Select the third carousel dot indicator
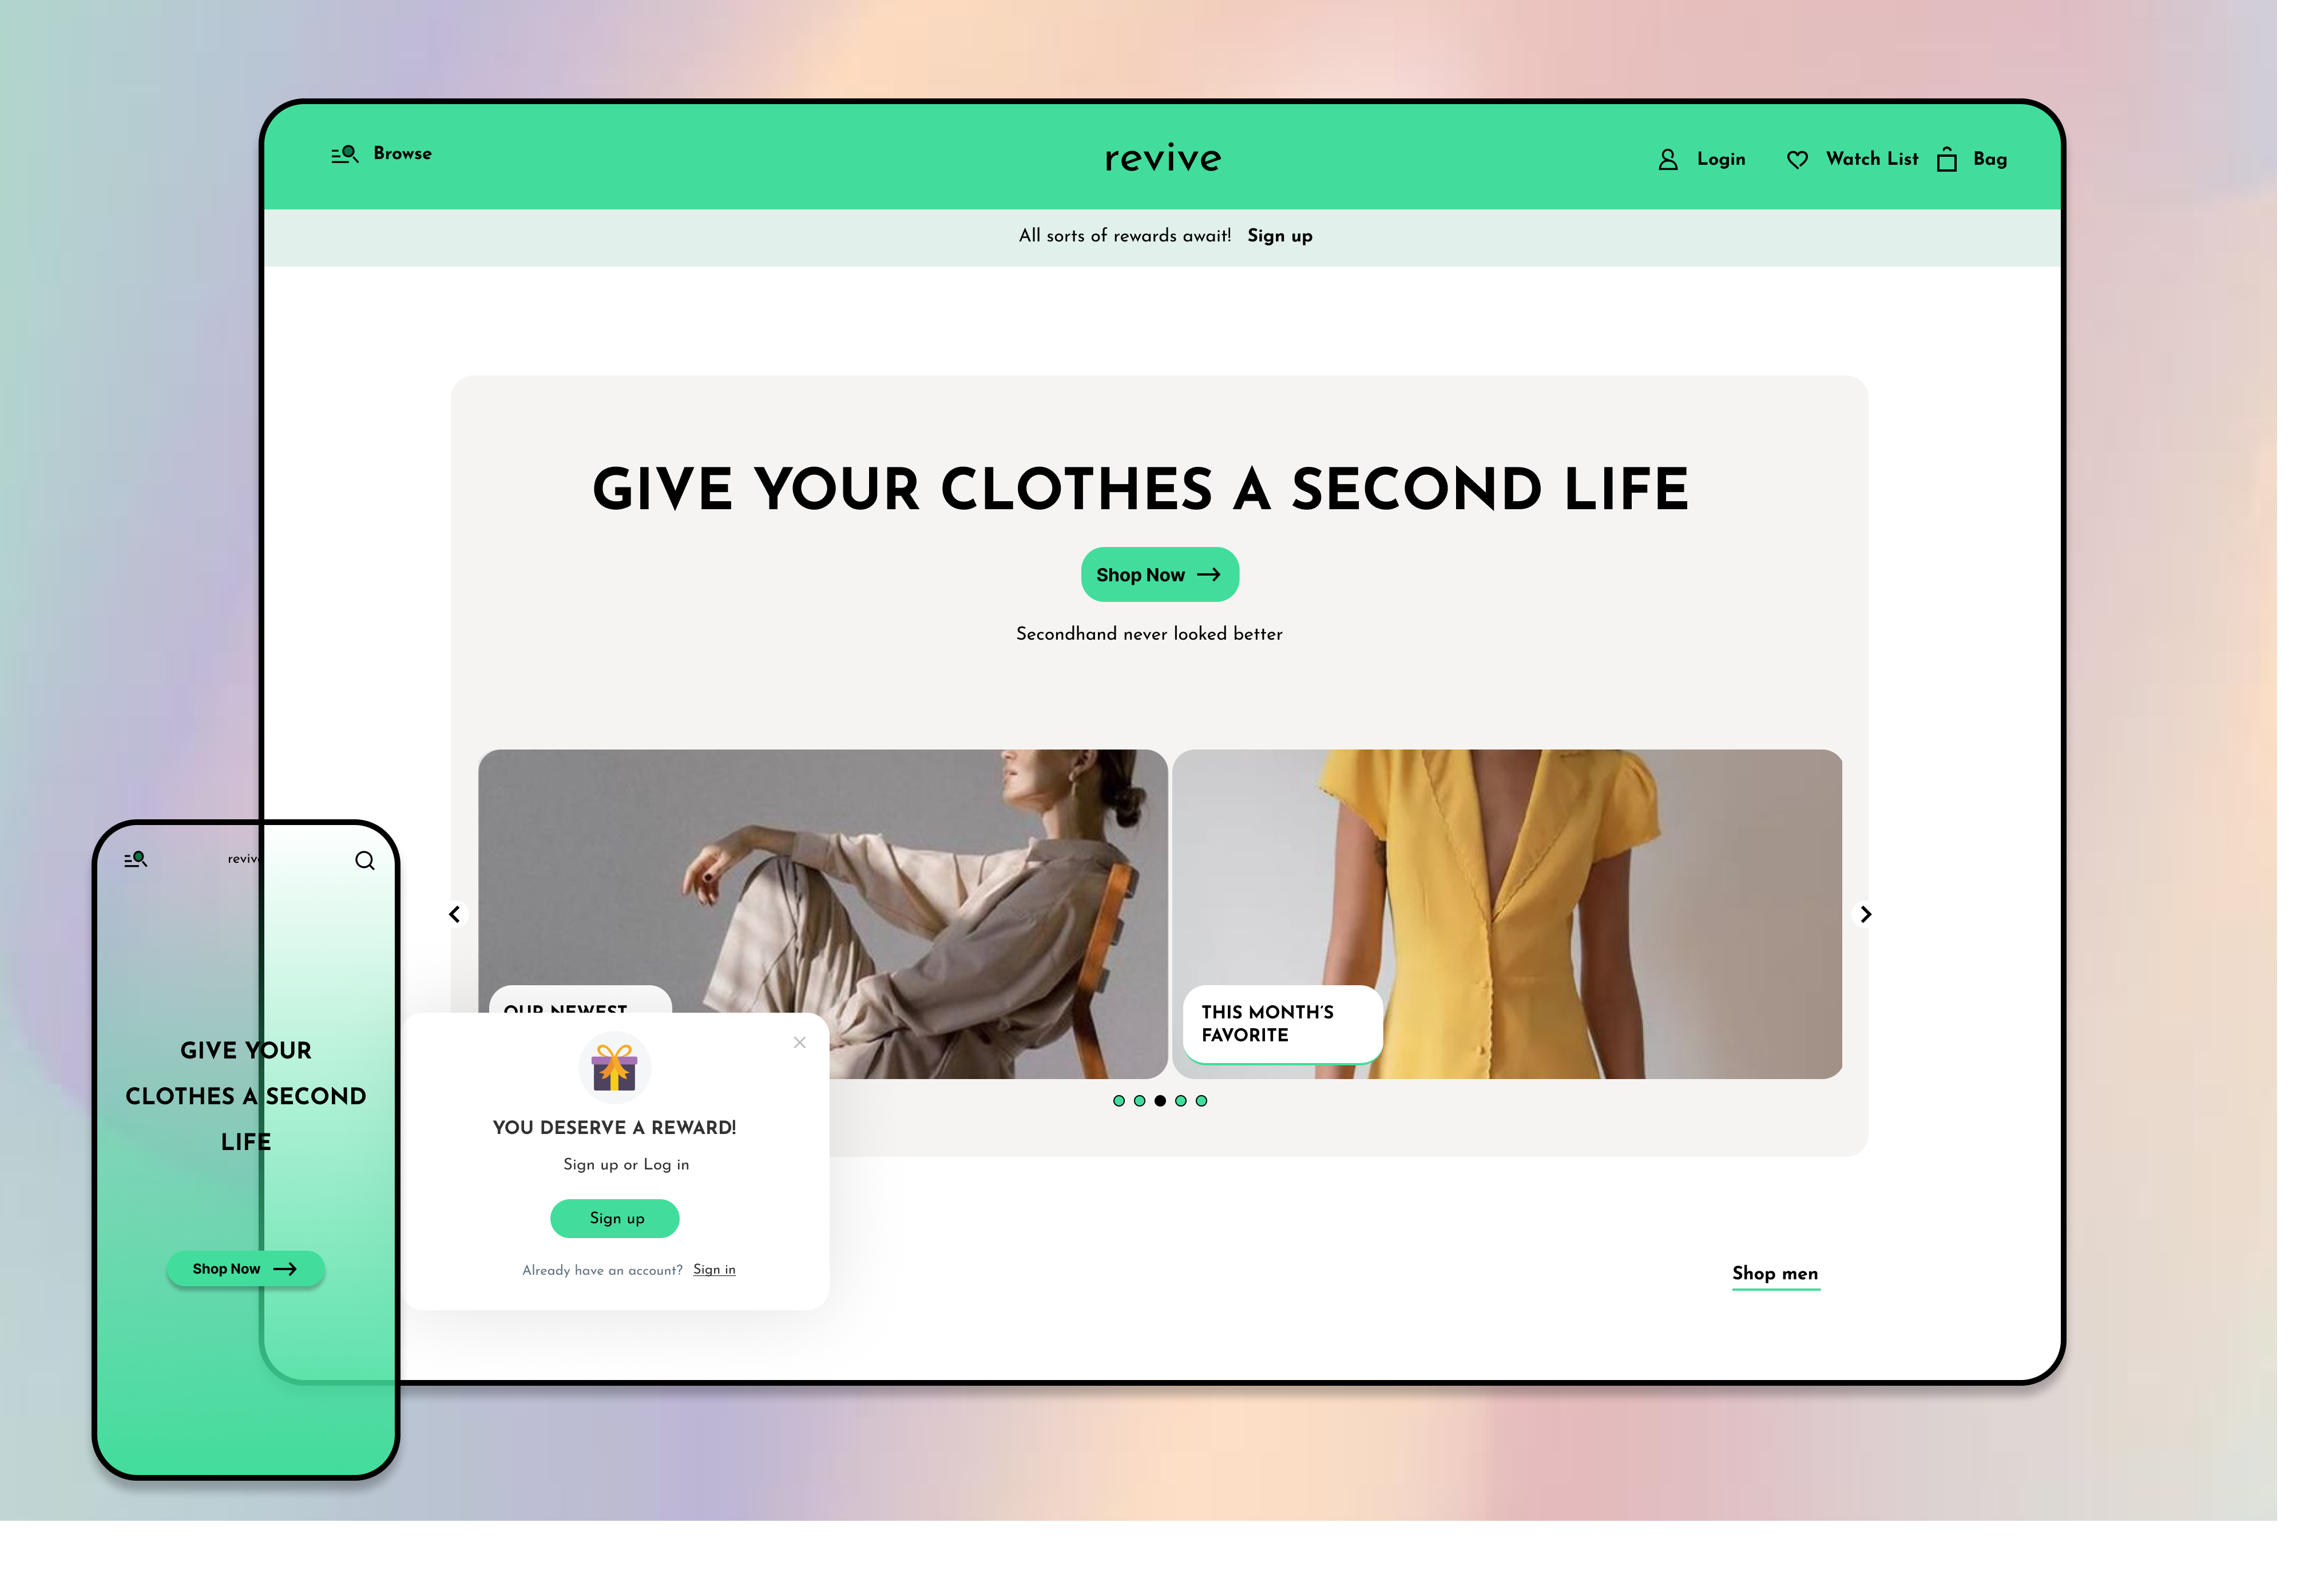Viewport: 2324px width, 1594px height. click(1157, 1100)
